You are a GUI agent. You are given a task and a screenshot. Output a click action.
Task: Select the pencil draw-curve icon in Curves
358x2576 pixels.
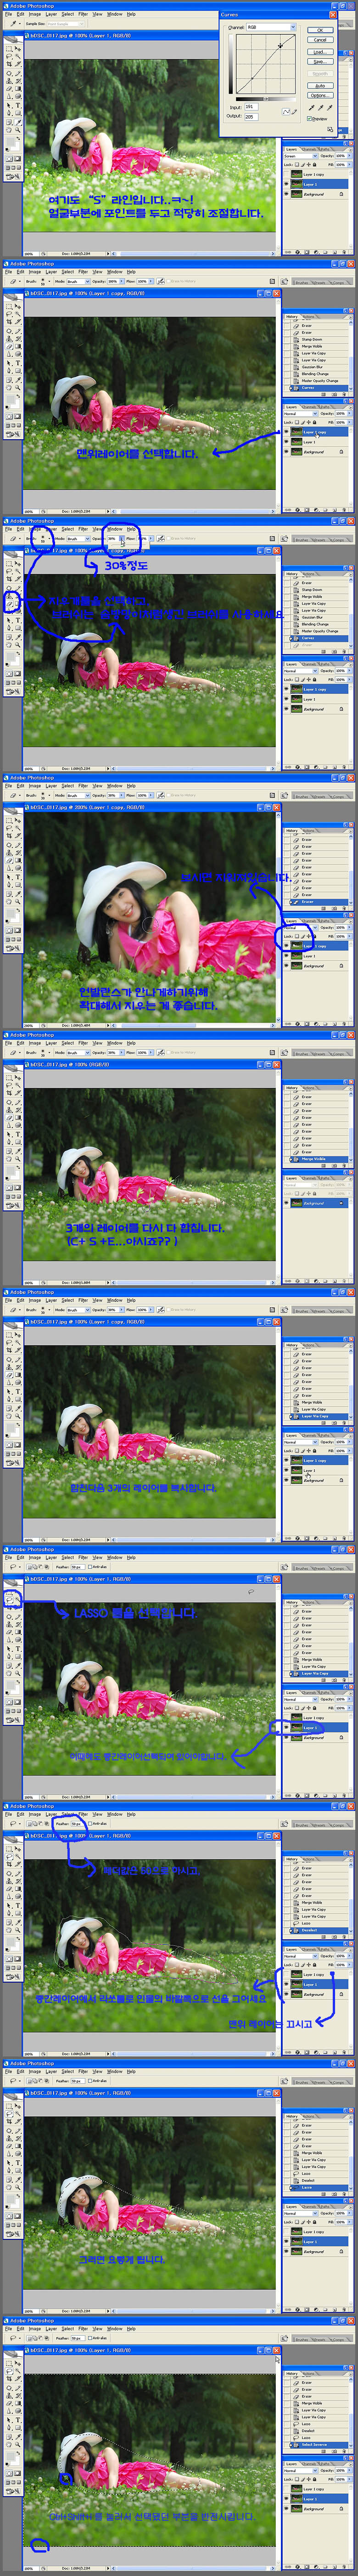click(295, 112)
